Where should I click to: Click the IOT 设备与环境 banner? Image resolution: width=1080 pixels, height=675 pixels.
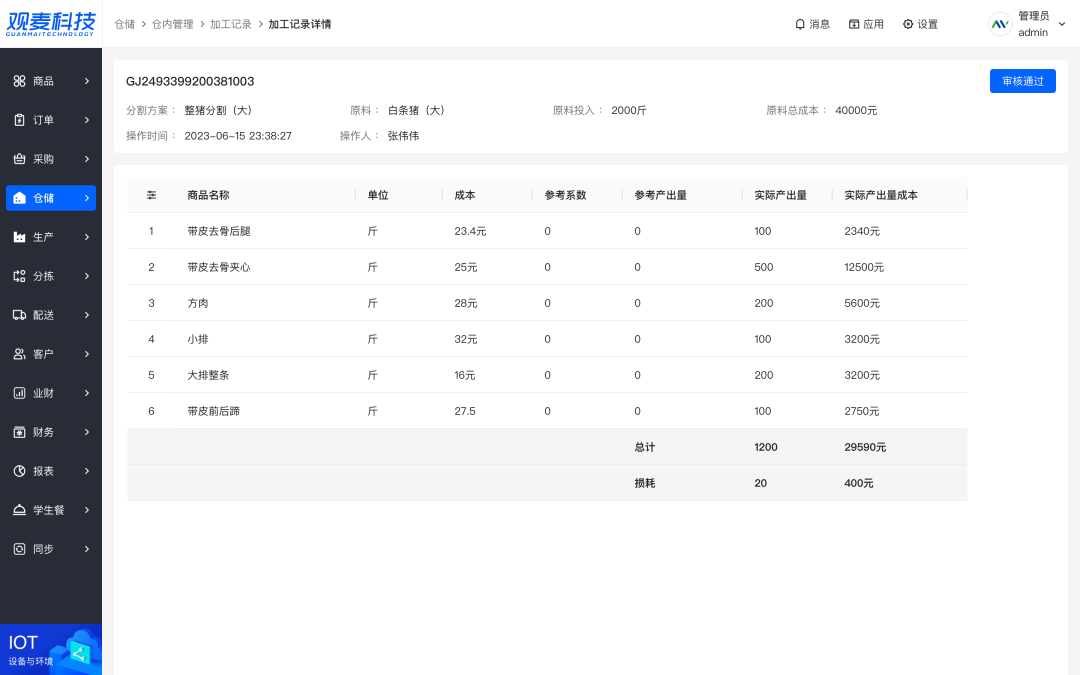(51, 648)
